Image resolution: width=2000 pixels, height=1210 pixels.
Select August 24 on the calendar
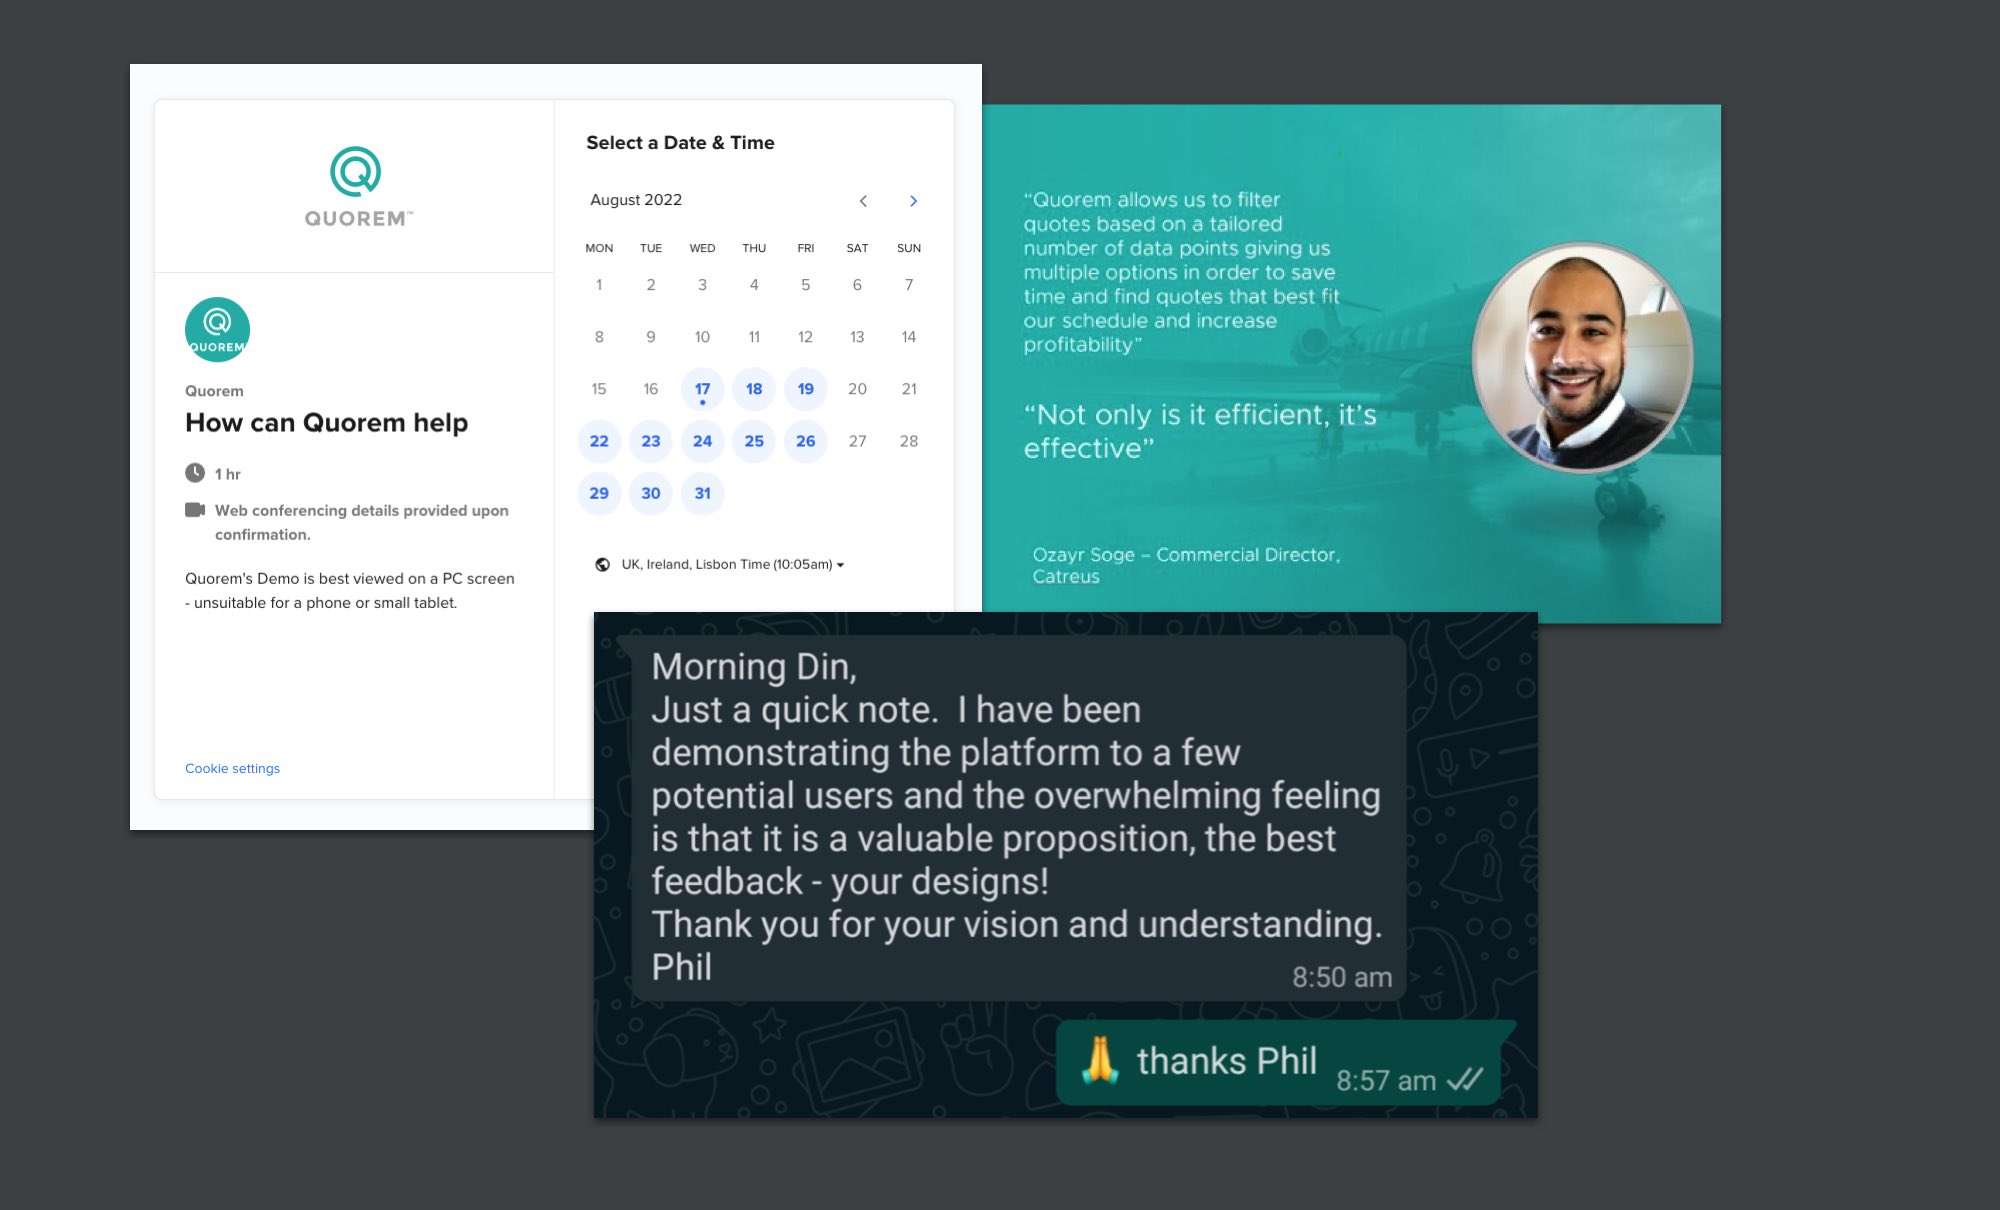pos(702,441)
